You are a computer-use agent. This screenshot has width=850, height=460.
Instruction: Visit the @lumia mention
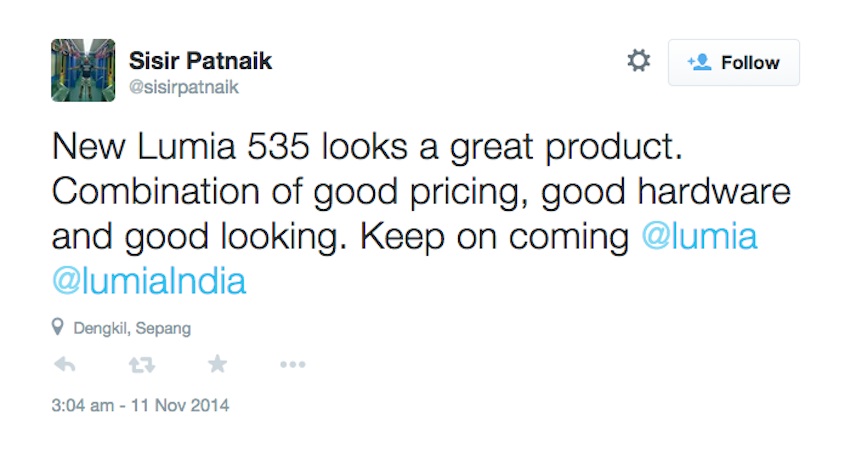700,237
